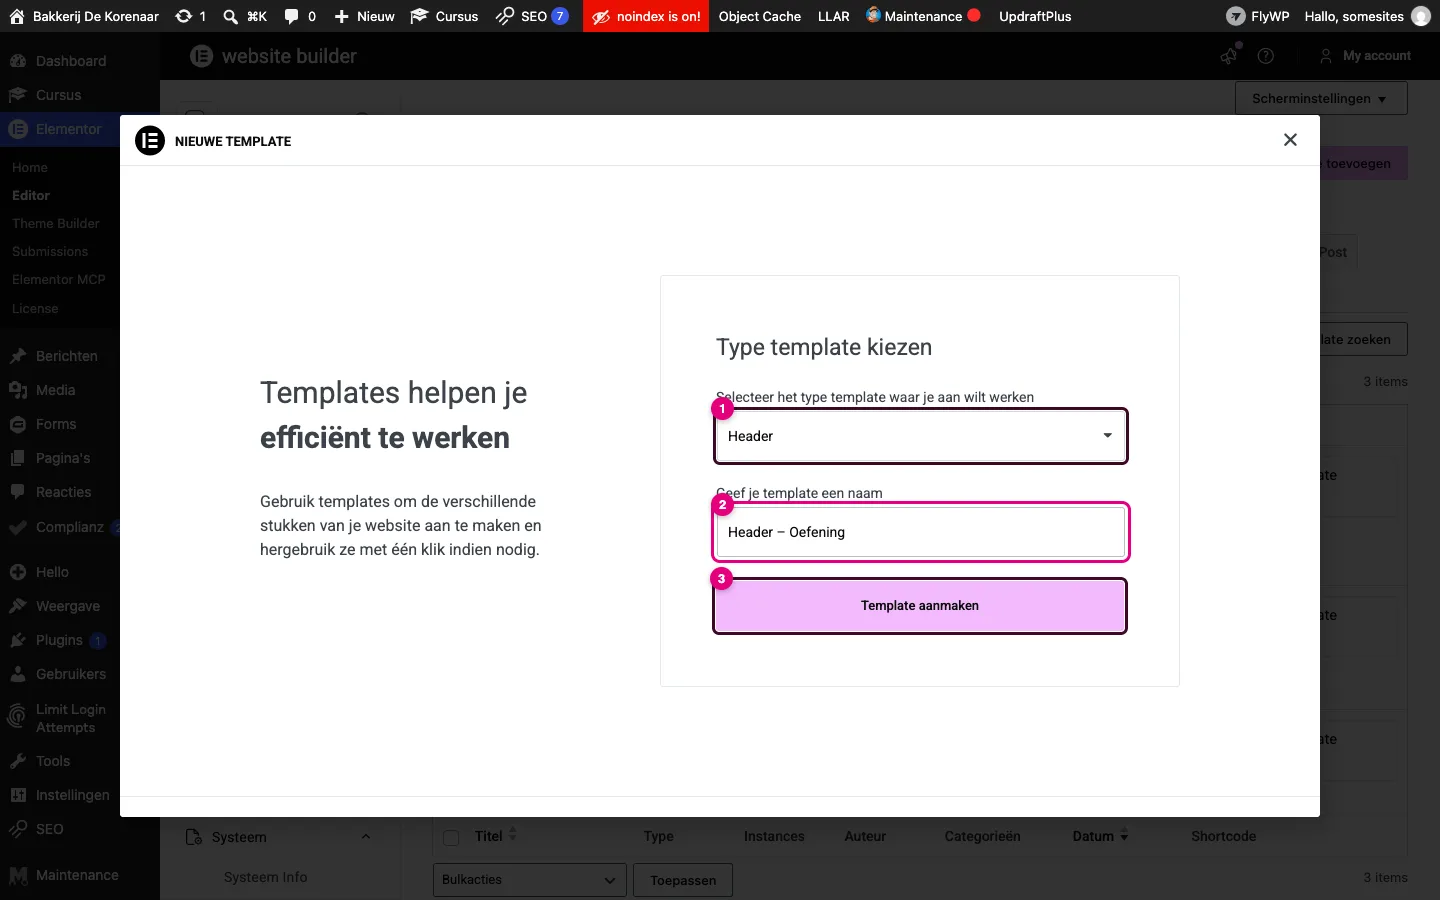Open the template type dropdown showing Header
This screenshot has width=1440, height=900.
tap(920, 436)
